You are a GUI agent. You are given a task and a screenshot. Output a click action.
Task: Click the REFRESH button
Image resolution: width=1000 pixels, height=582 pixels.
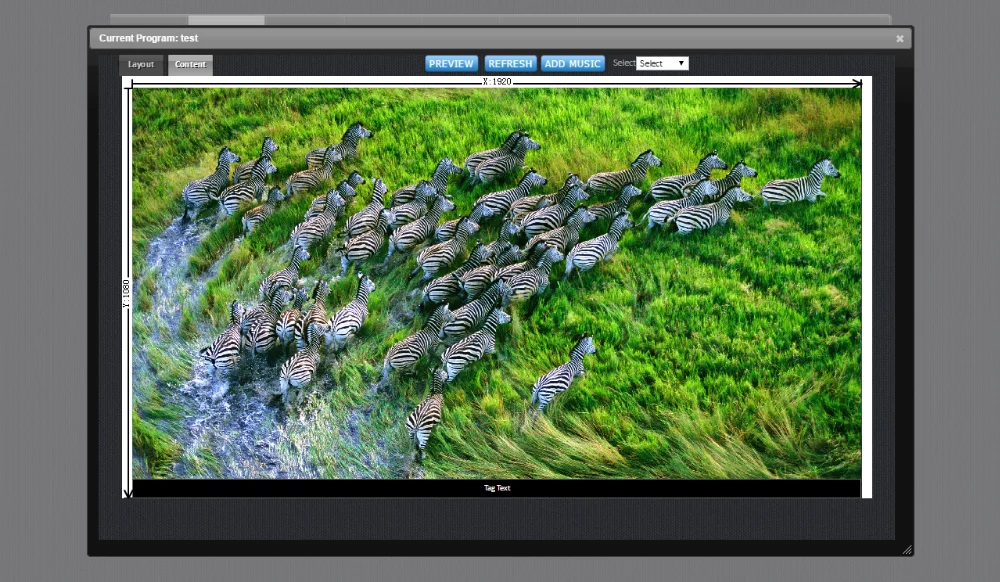click(510, 64)
